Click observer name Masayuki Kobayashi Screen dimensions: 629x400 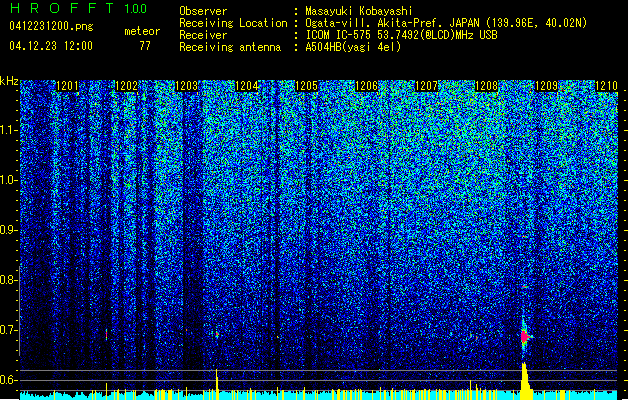(x=359, y=11)
